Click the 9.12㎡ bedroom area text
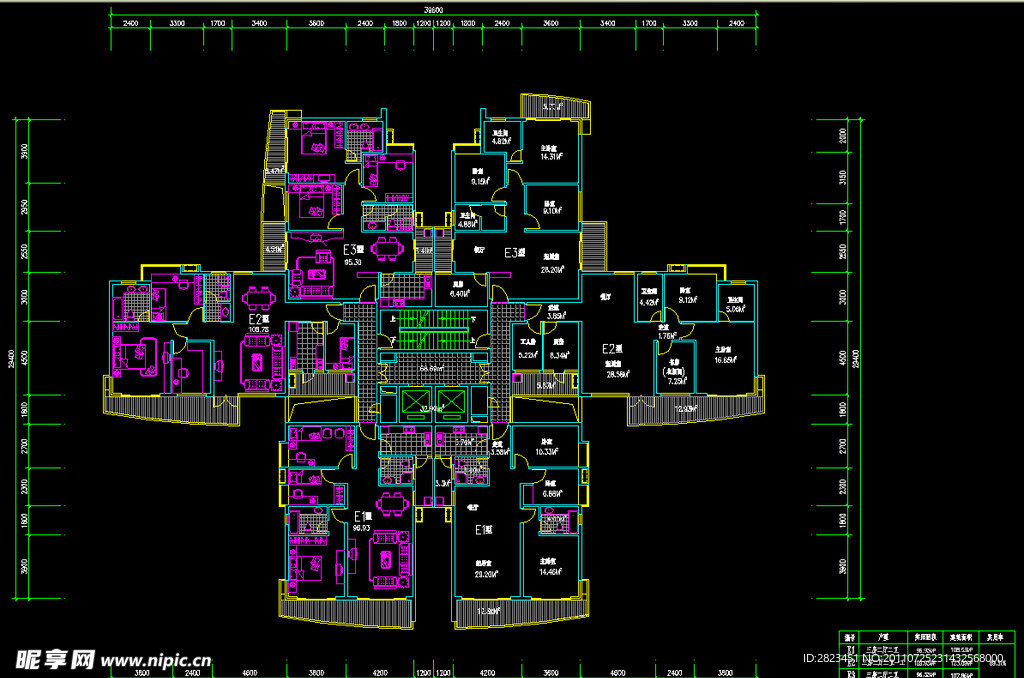 point(688,300)
